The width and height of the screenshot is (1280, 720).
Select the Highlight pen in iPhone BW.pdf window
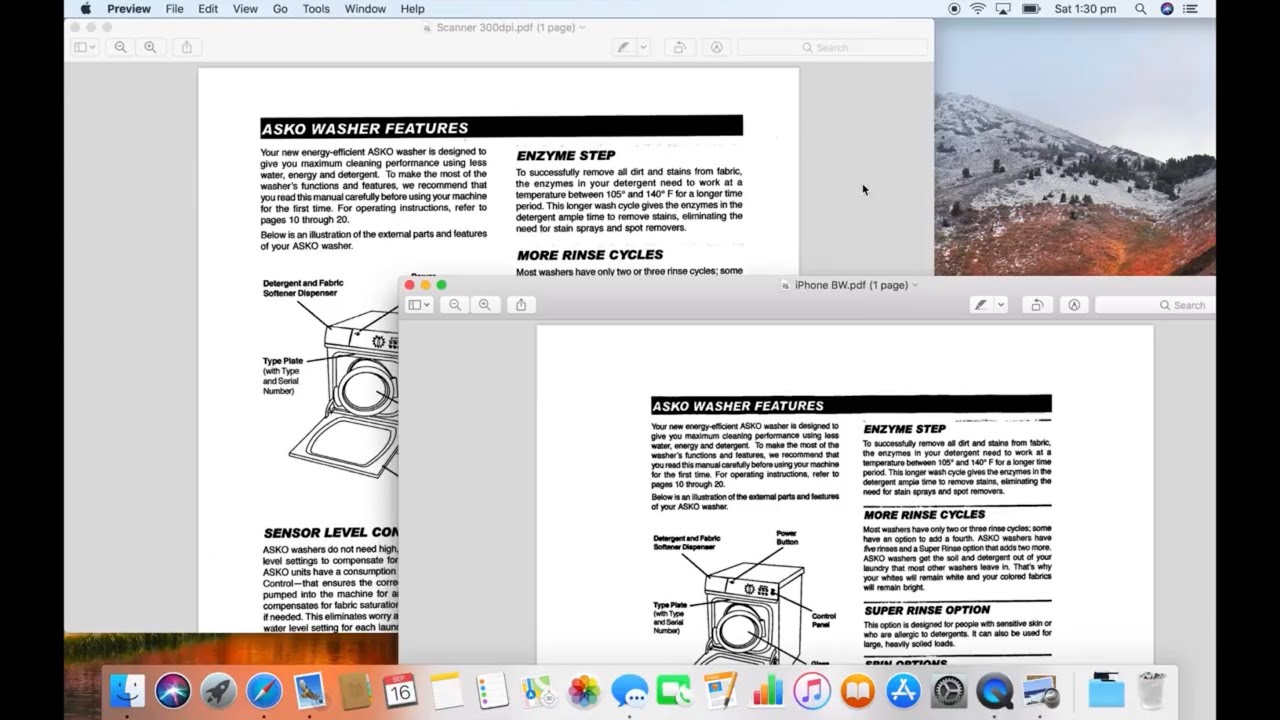click(981, 305)
